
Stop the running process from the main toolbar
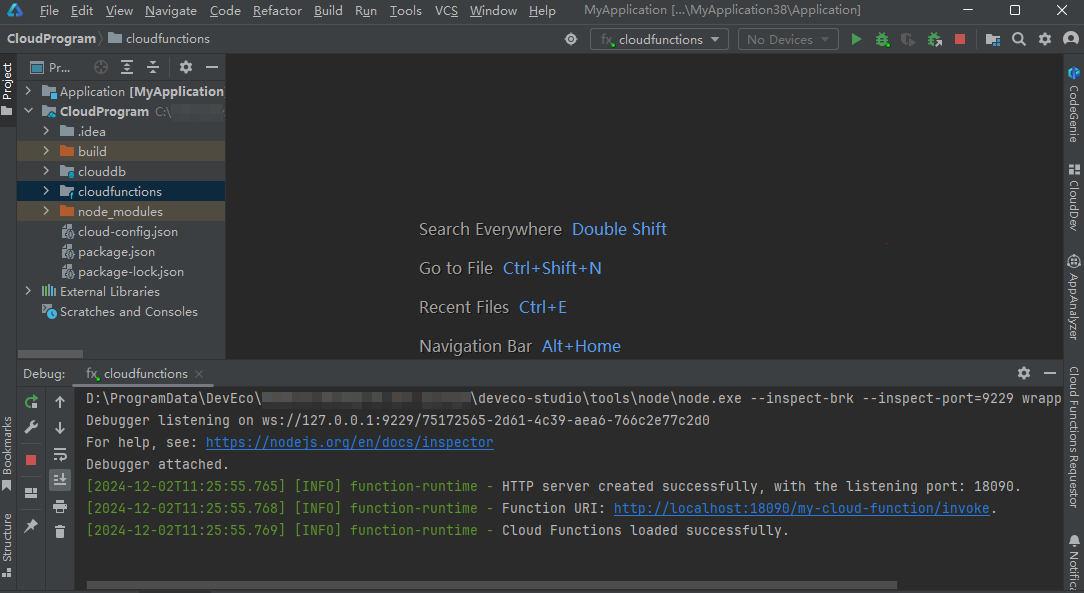click(960, 39)
